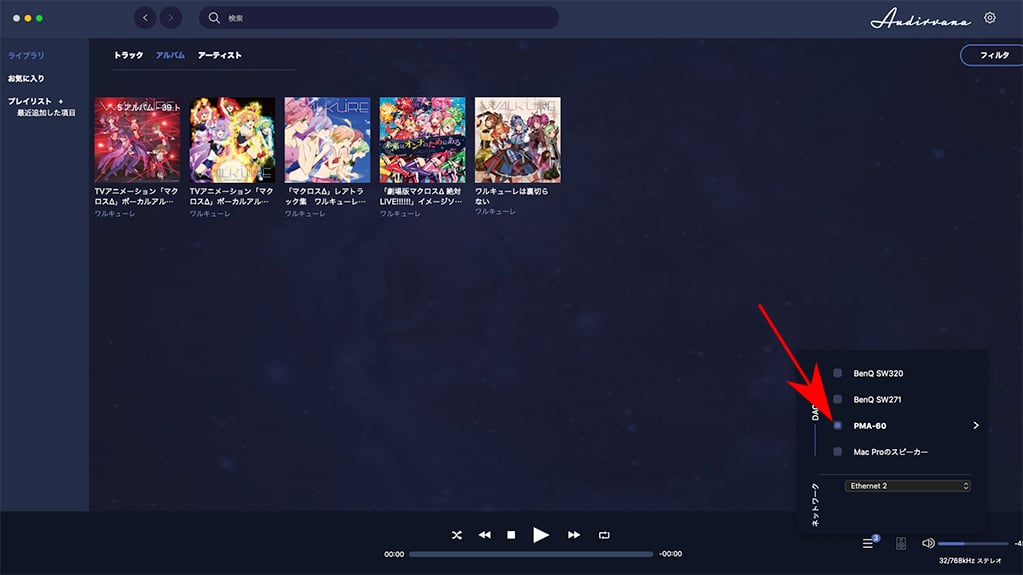The height and width of the screenshot is (575, 1023).
Task: Click the 「マクロスΔ」レアトラック集 album title
Action: pyautogui.click(x=325, y=196)
